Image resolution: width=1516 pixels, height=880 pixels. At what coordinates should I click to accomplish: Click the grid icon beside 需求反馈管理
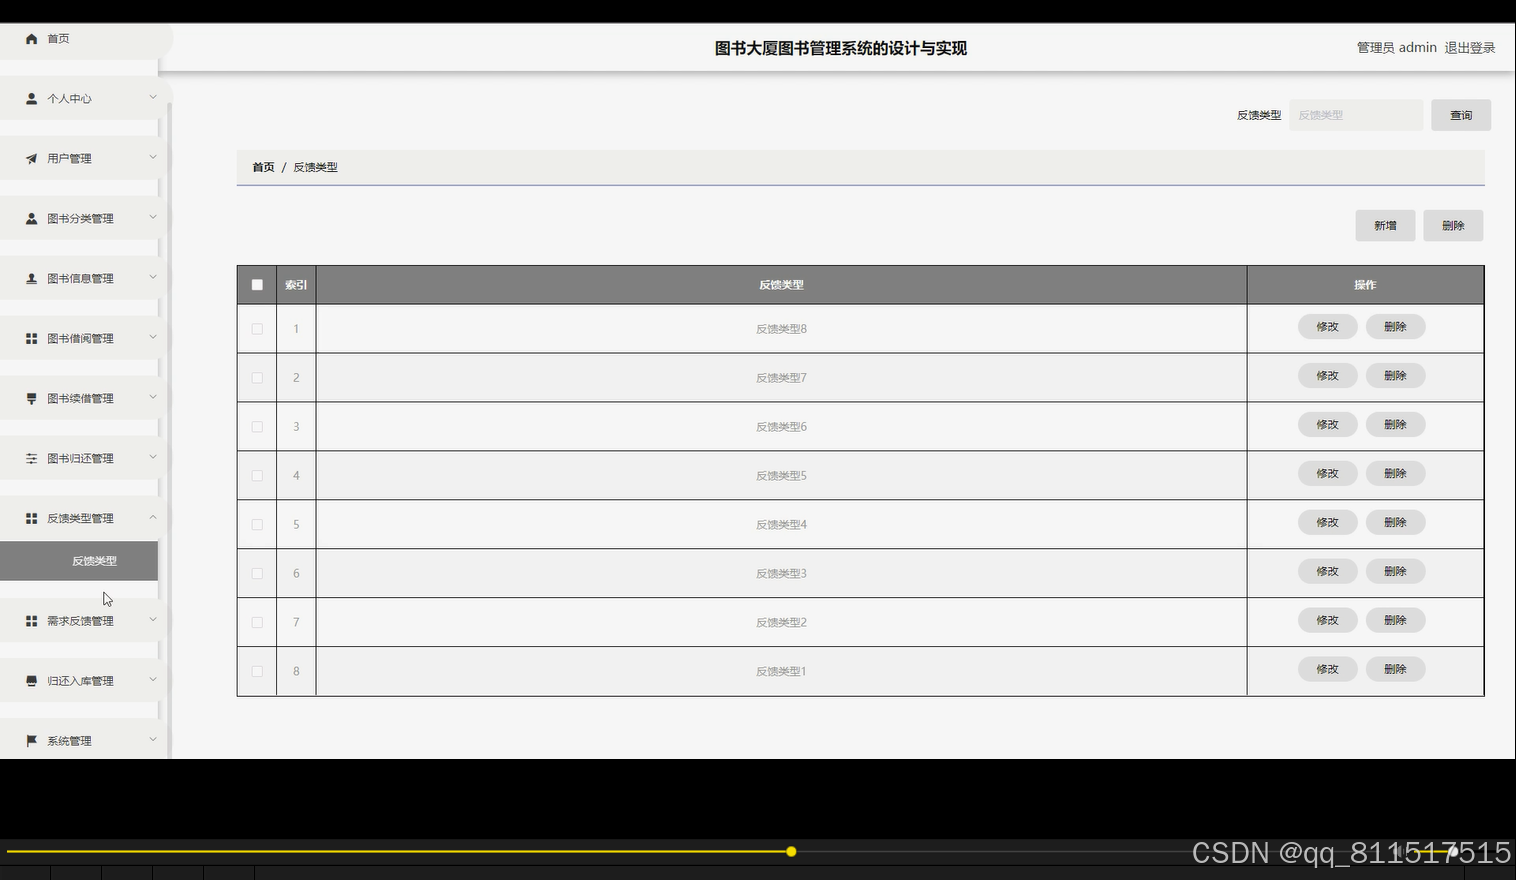(31, 621)
